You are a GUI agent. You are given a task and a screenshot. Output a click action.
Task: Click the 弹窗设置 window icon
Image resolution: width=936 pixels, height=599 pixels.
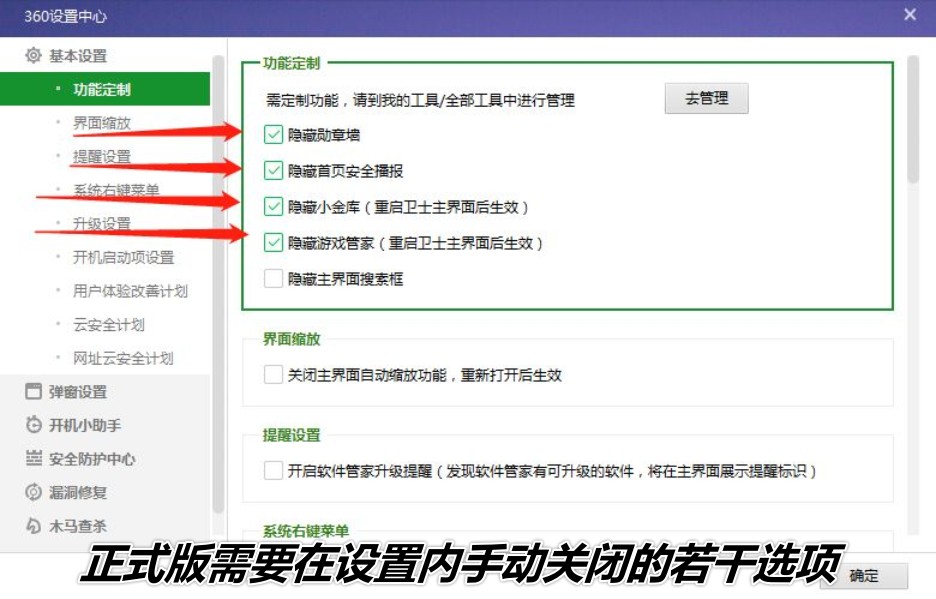(33, 392)
